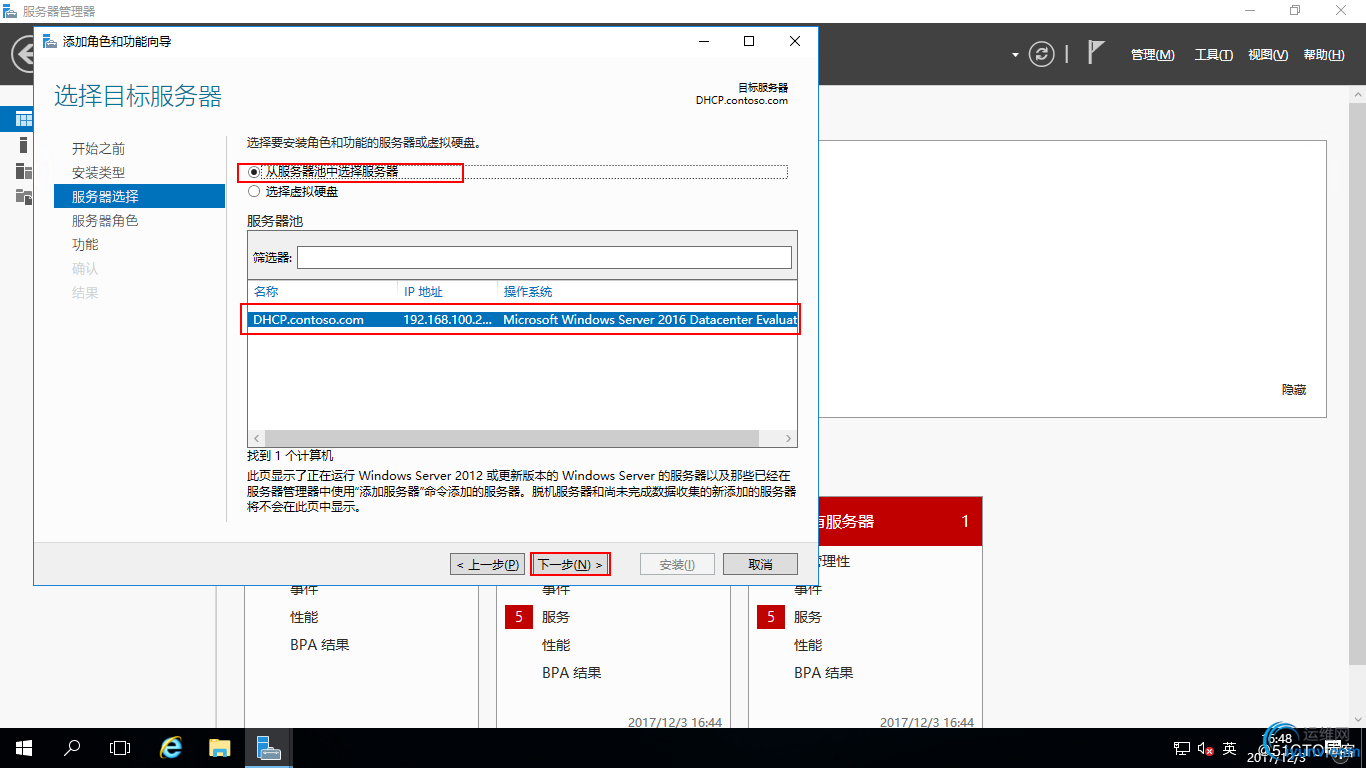Click the 192.168.100.2... IP address cell
This screenshot has height=768, width=1366.
(447, 320)
